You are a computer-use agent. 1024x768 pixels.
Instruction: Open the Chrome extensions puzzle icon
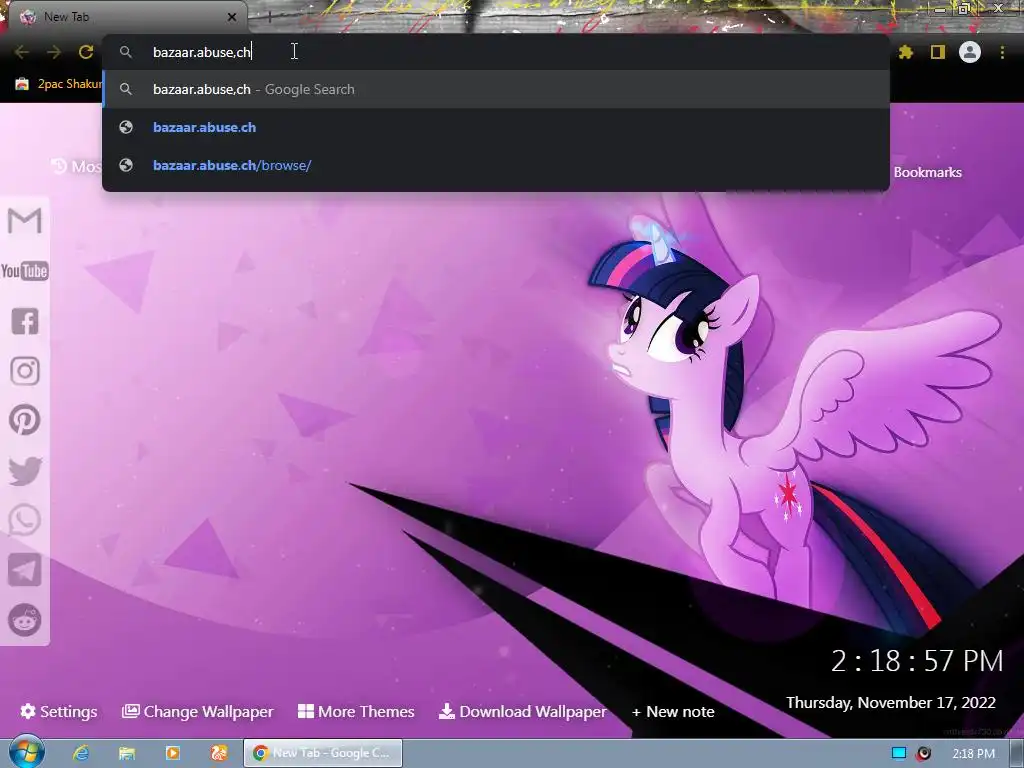(906, 52)
